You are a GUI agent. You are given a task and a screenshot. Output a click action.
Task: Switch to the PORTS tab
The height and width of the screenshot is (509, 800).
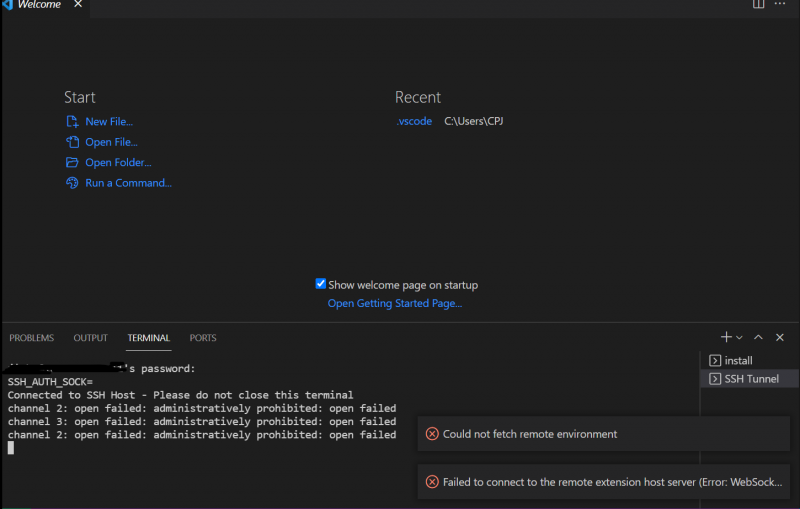[x=203, y=338]
